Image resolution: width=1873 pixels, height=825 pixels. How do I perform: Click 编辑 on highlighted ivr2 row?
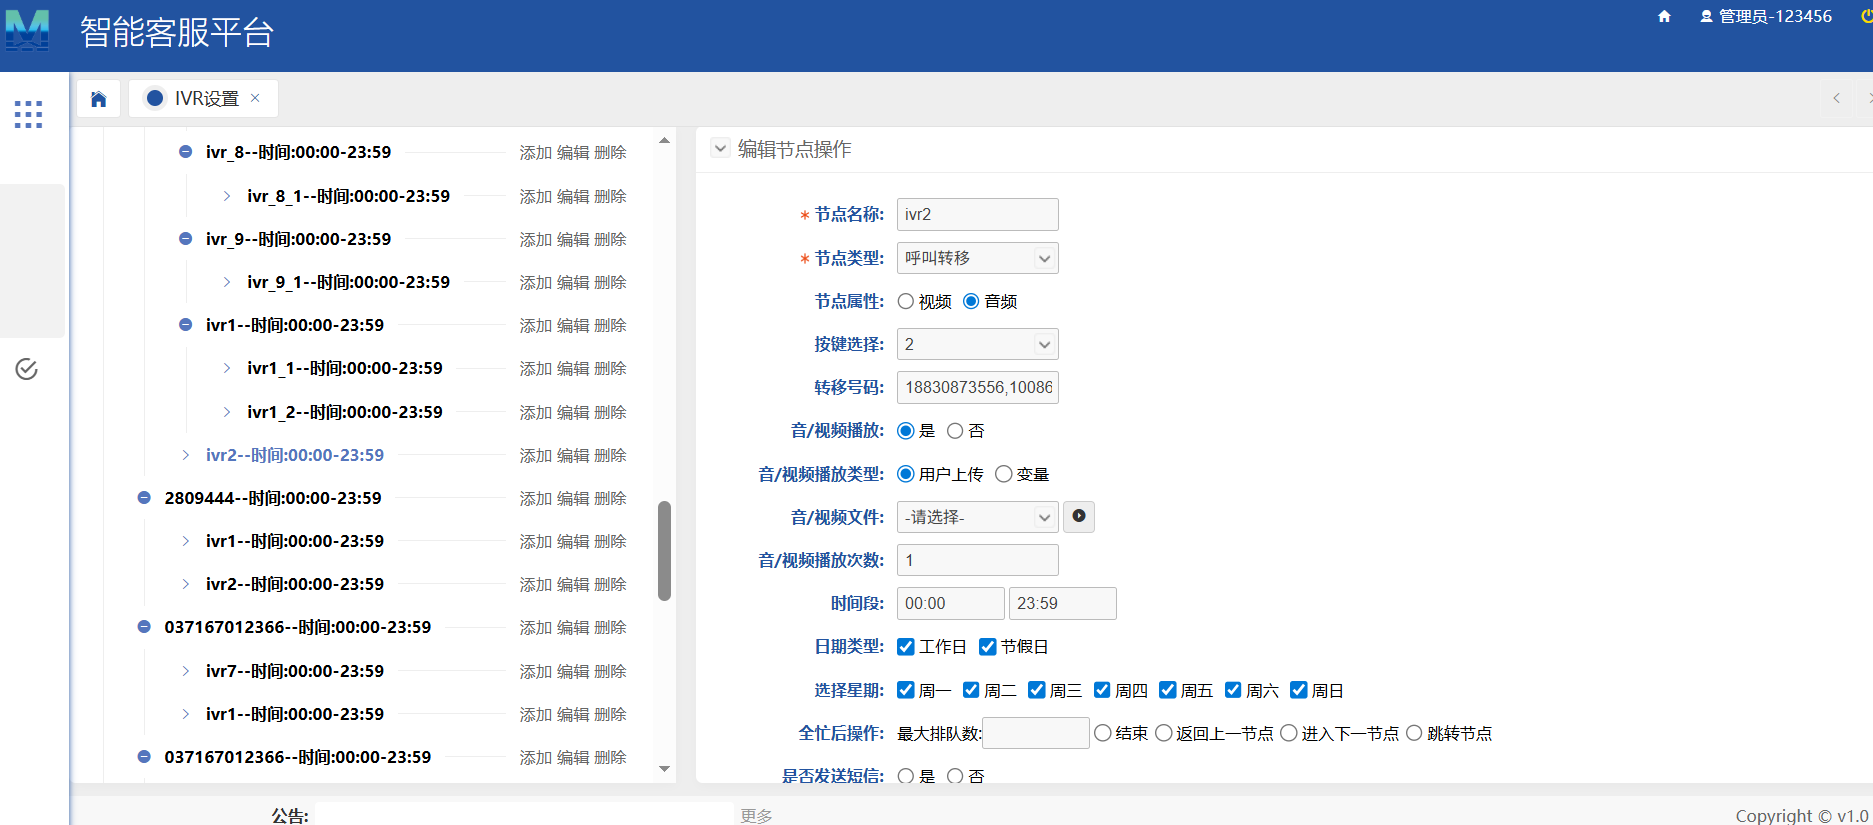click(x=573, y=455)
